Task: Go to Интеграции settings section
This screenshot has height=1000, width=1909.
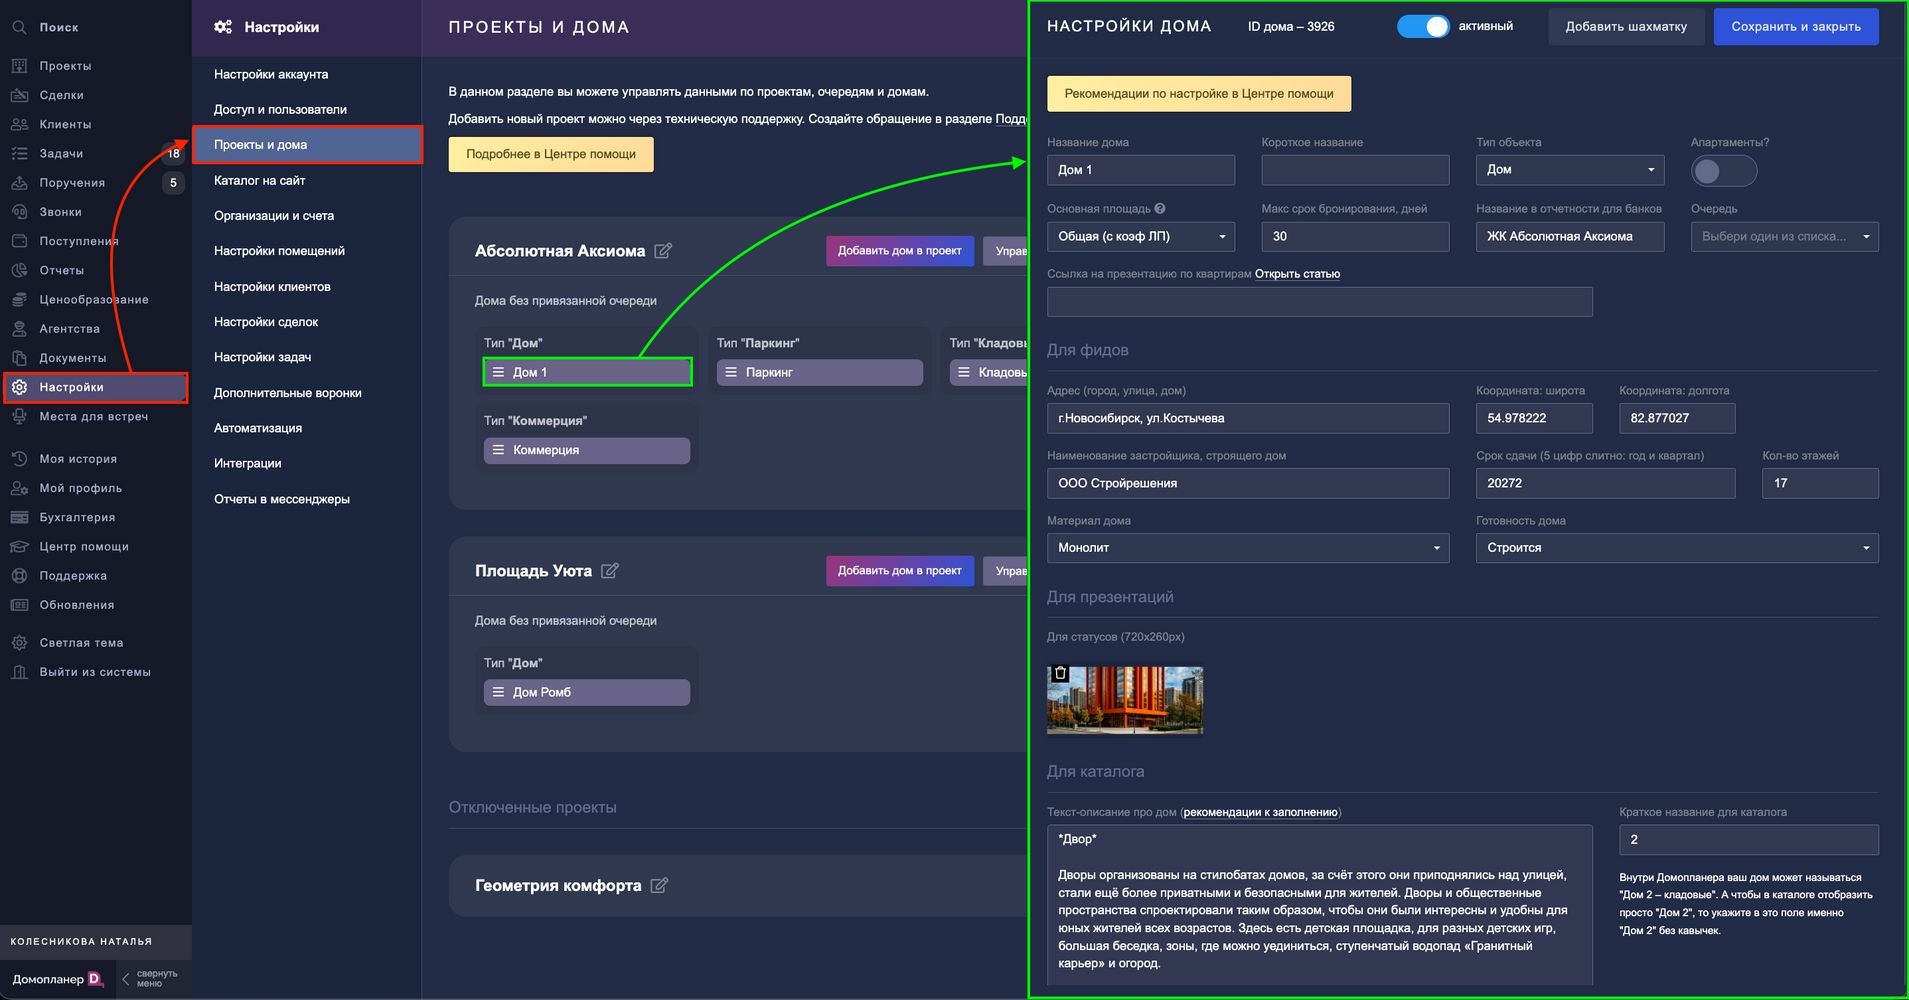Action: 247,463
